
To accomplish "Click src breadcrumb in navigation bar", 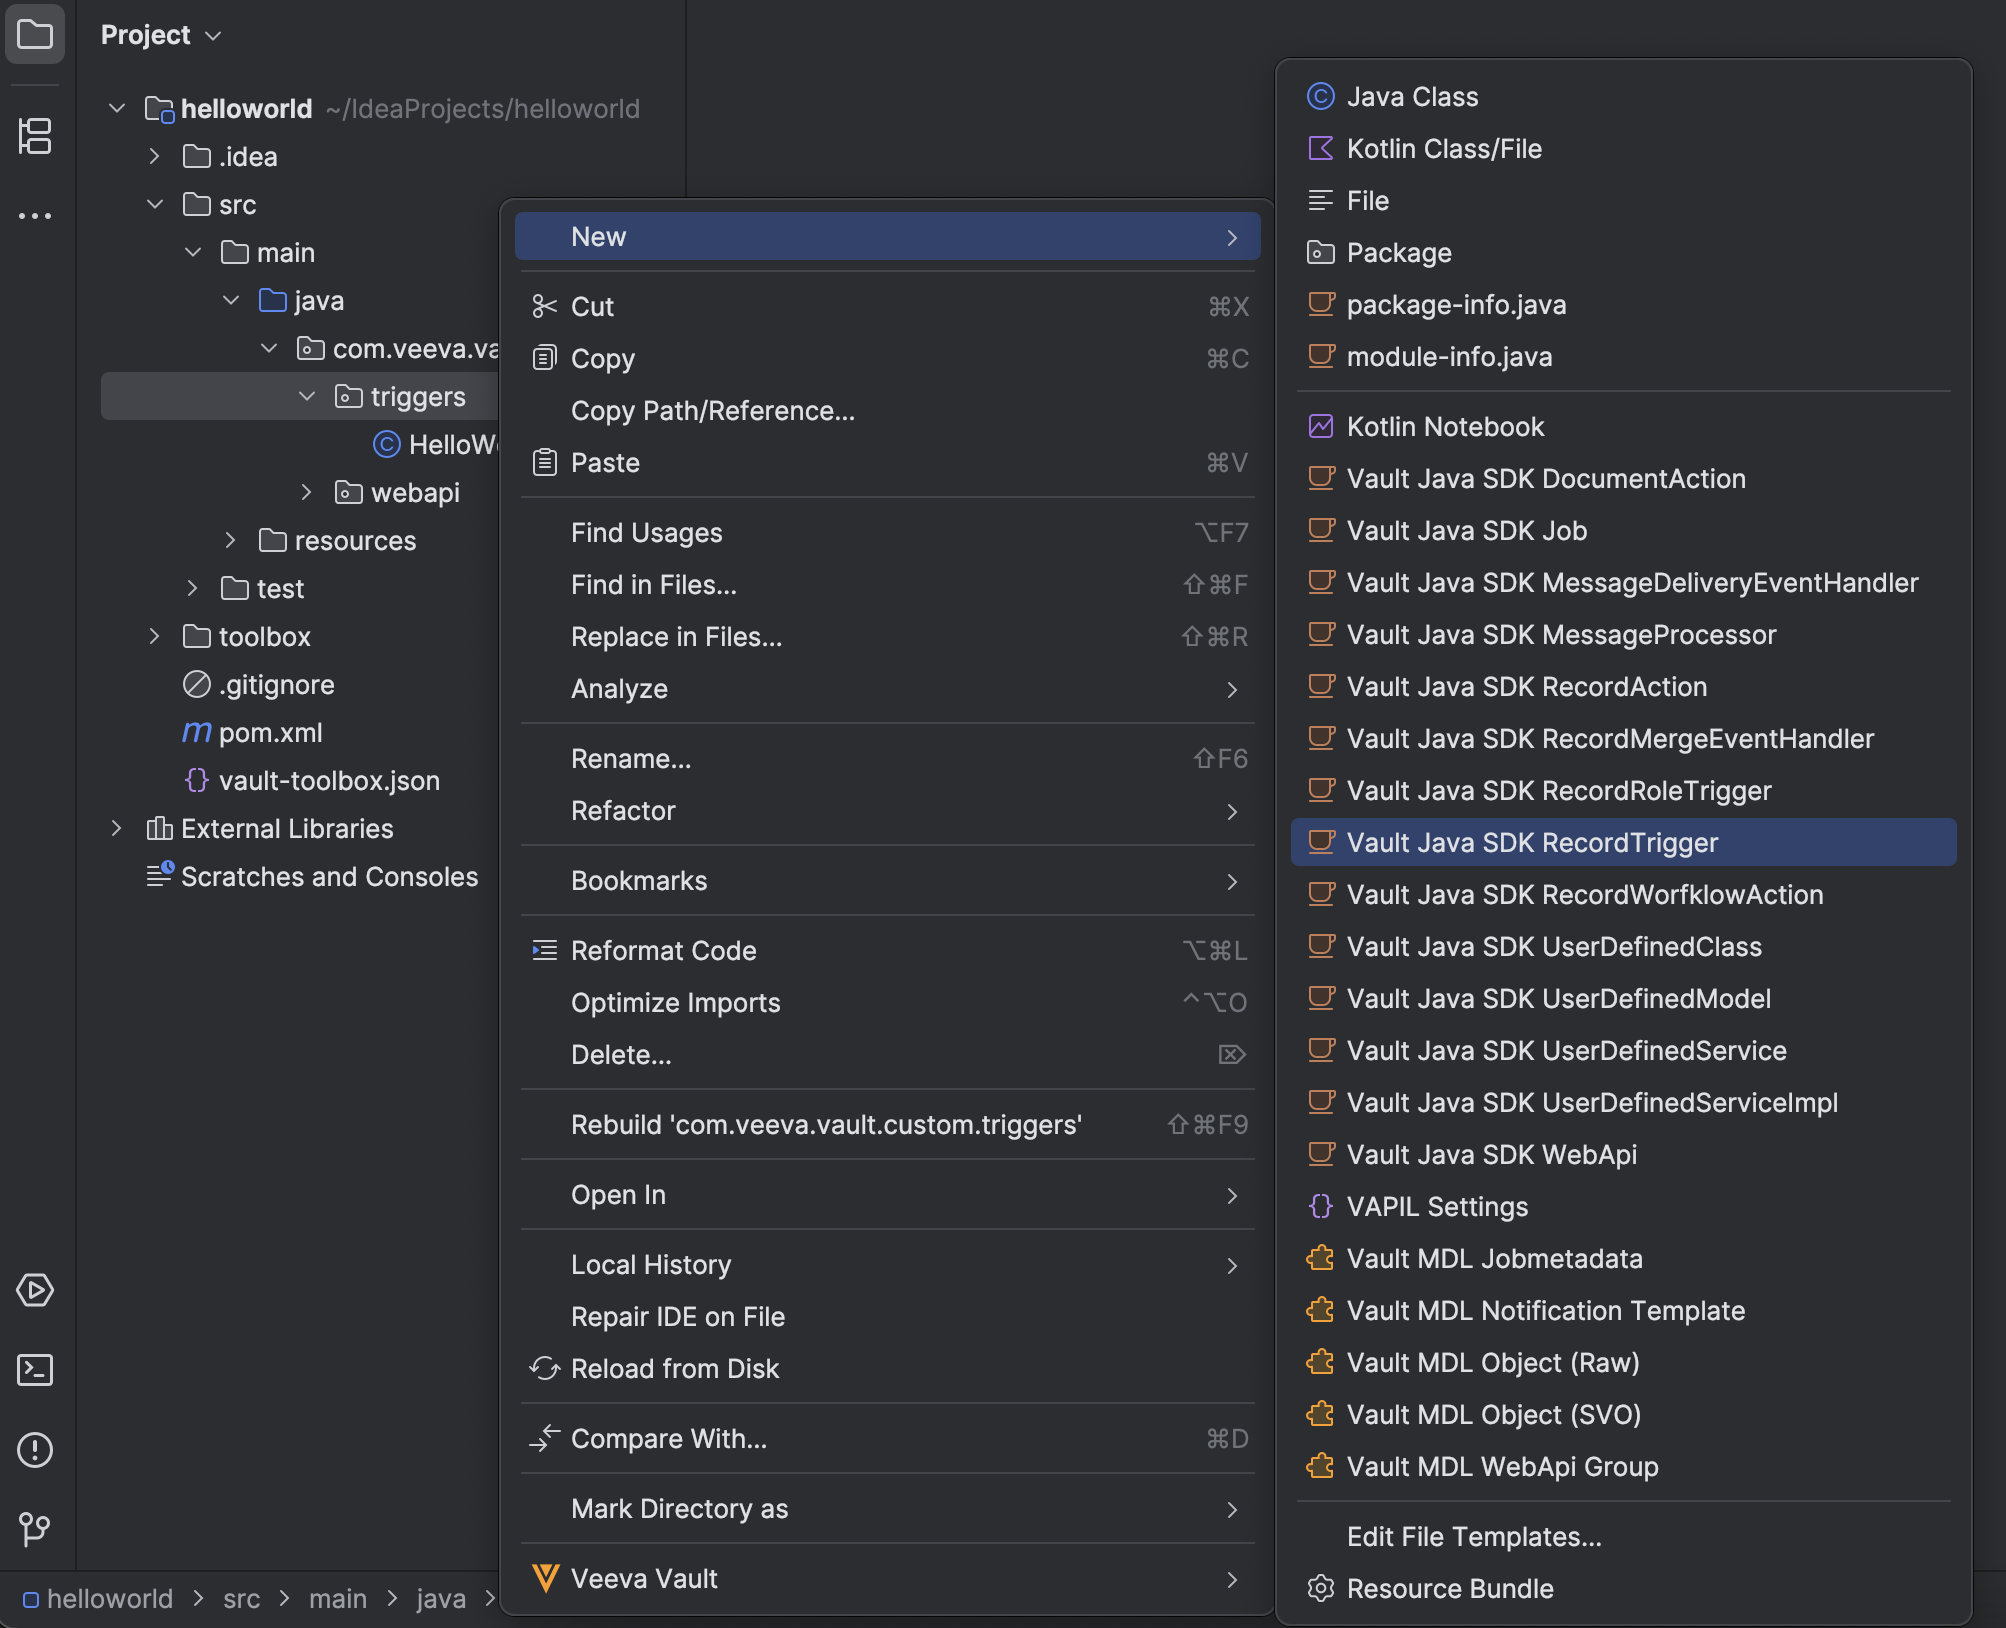I will pyautogui.click(x=241, y=1598).
